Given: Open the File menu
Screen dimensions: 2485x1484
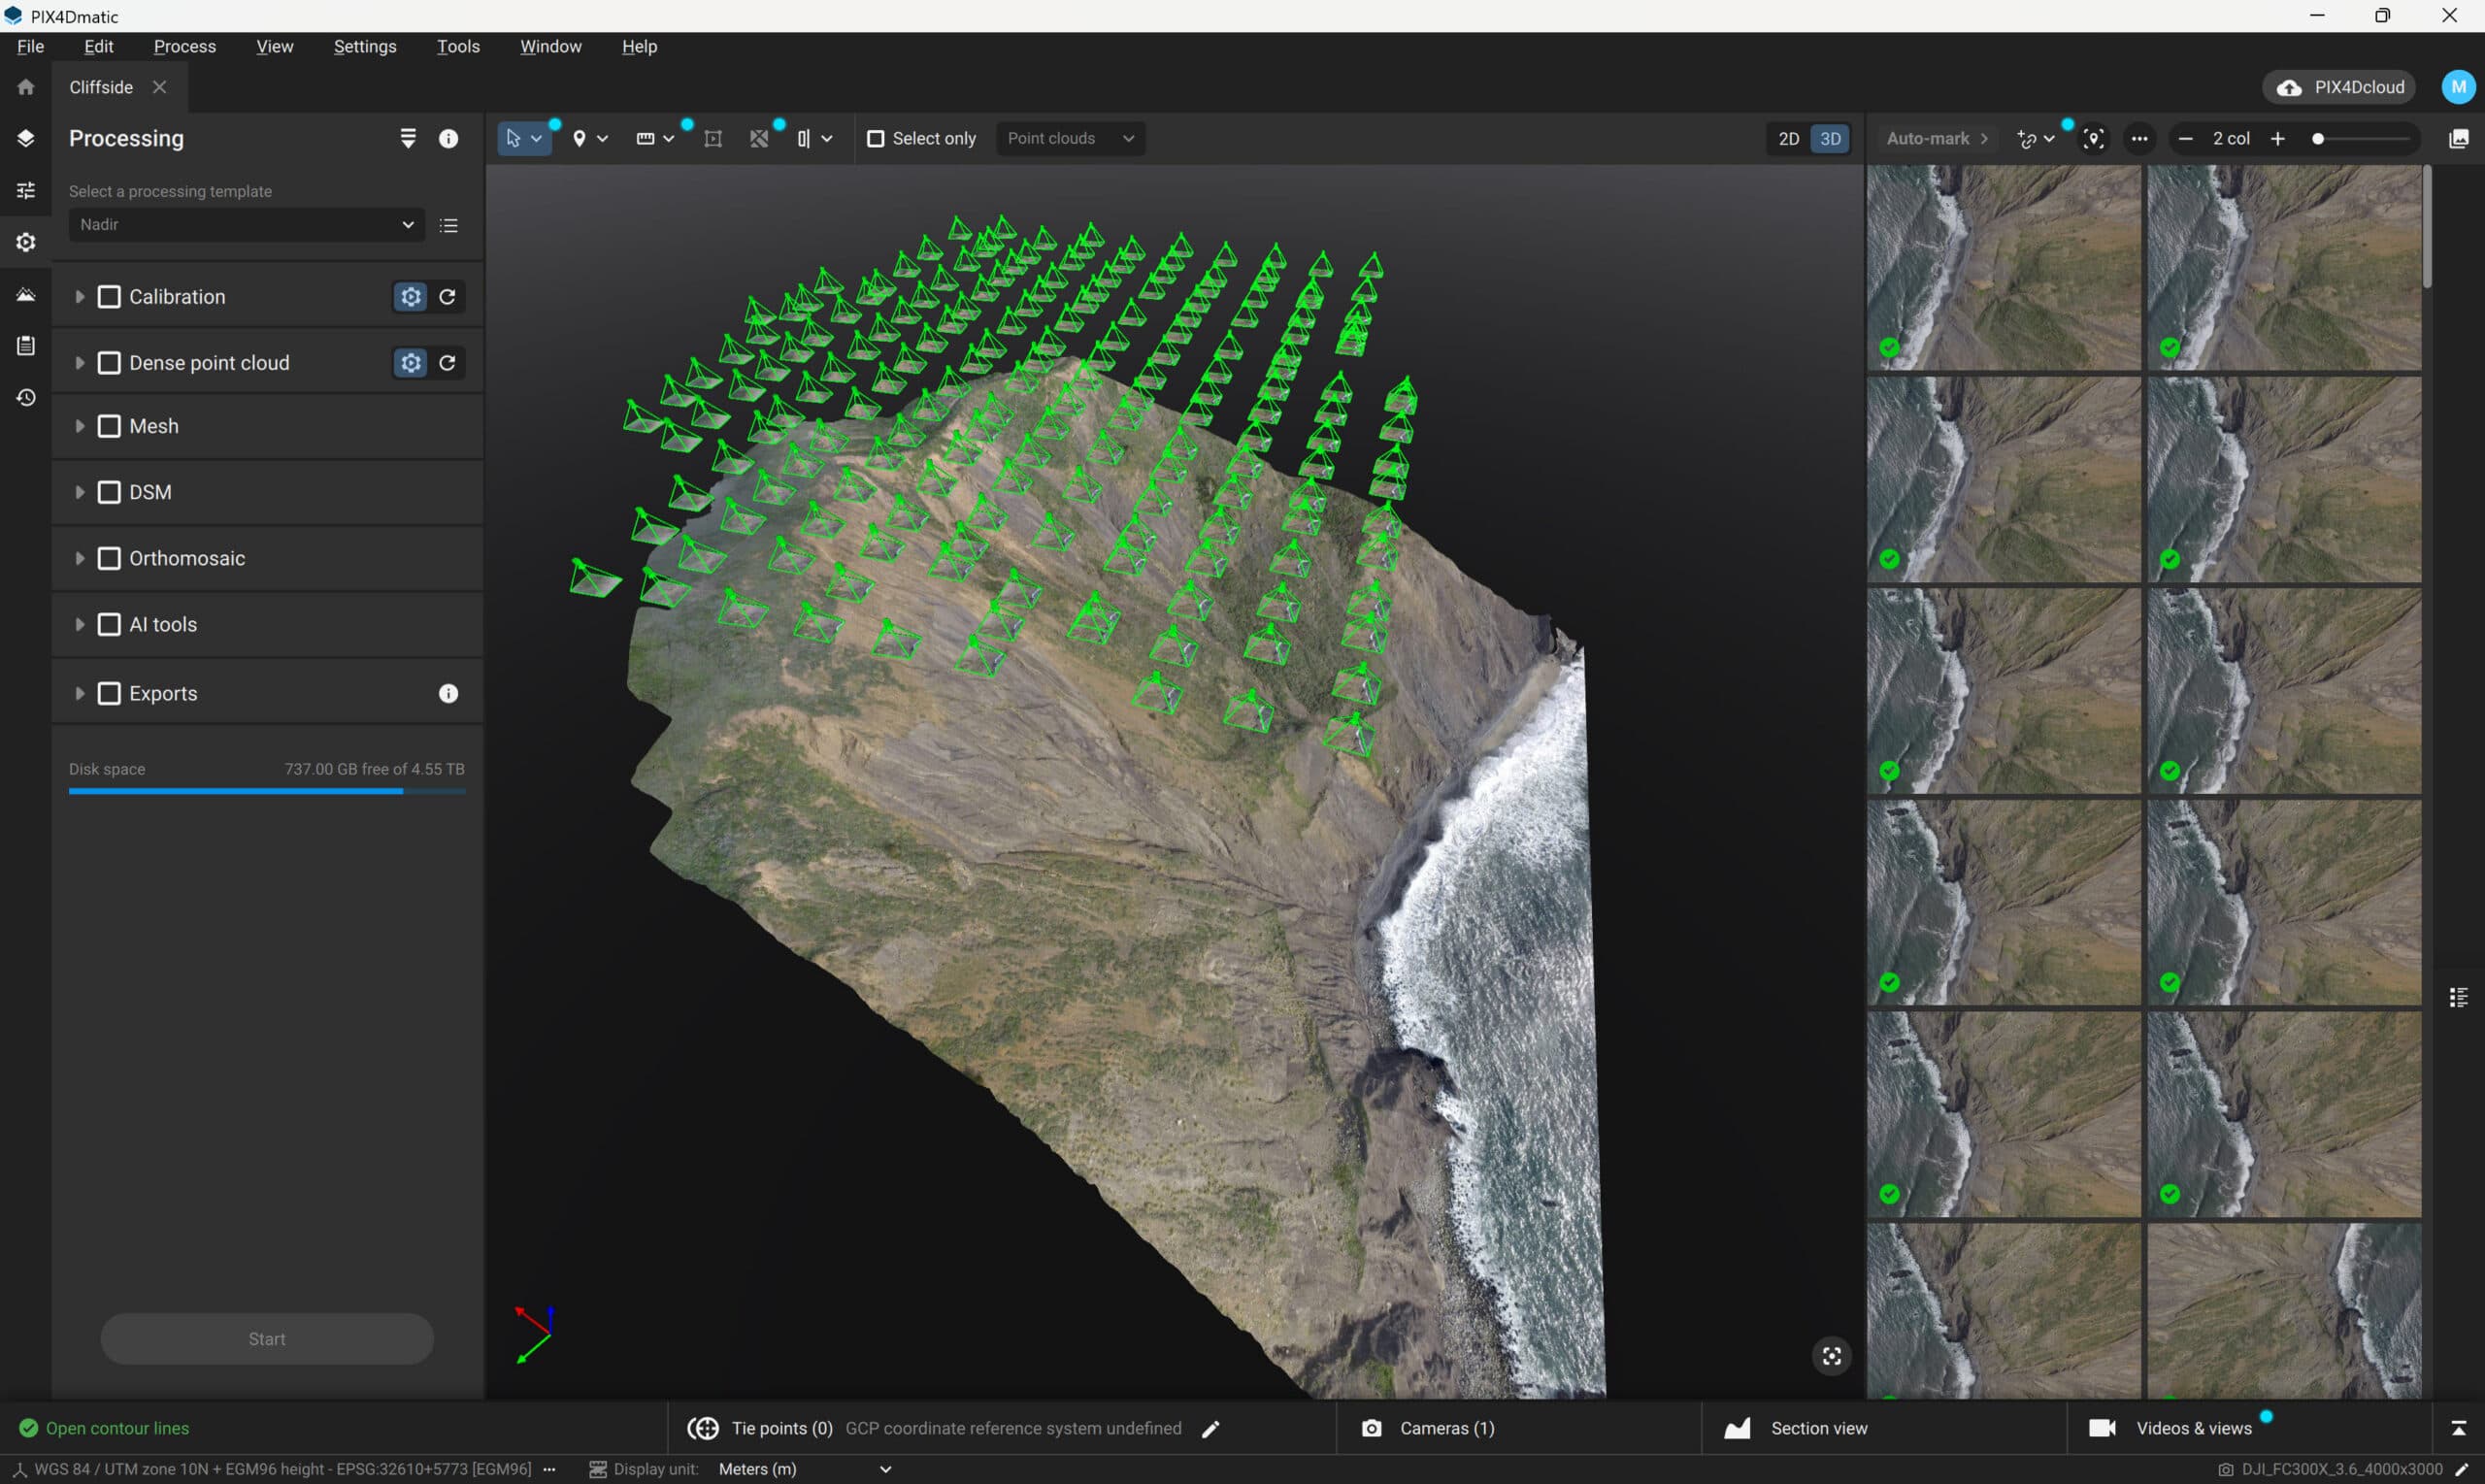Looking at the screenshot, I should click(30, 46).
